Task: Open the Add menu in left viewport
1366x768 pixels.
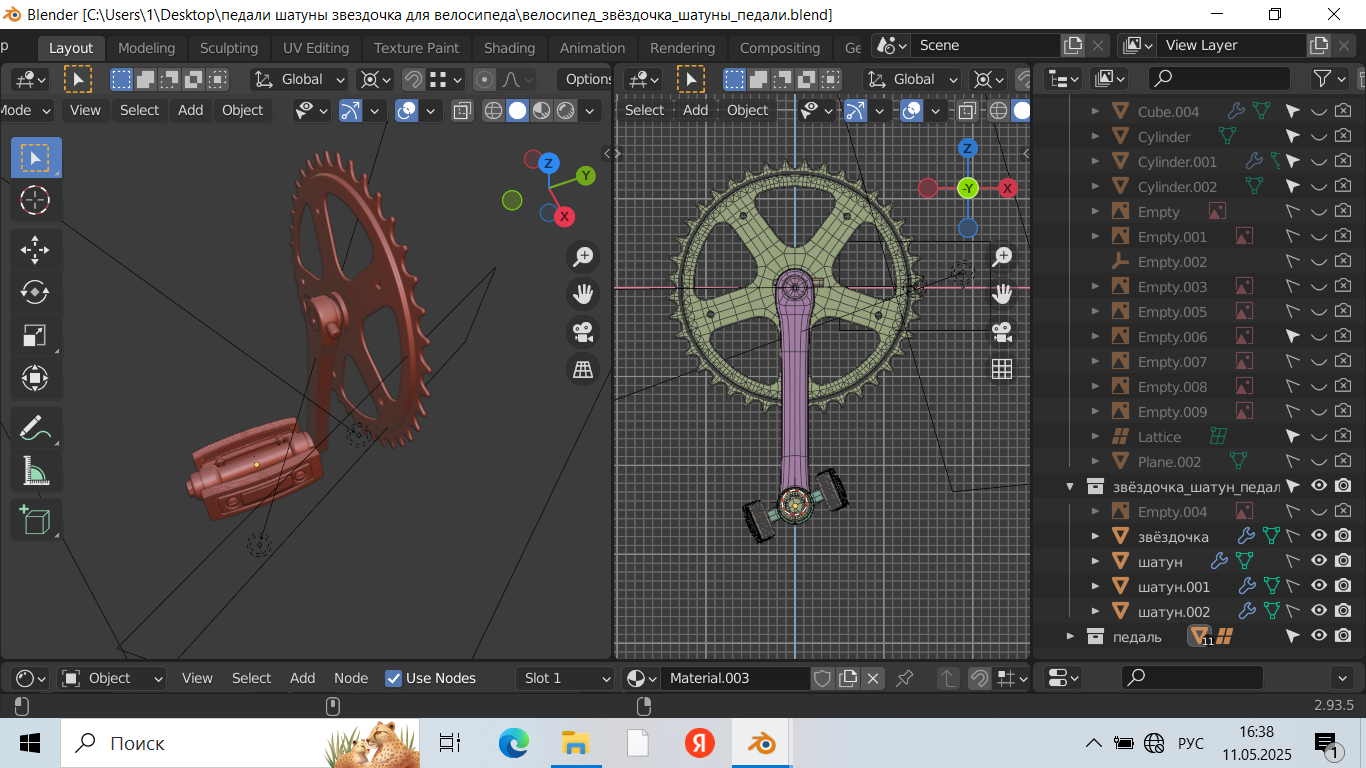Action: coord(190,110)
